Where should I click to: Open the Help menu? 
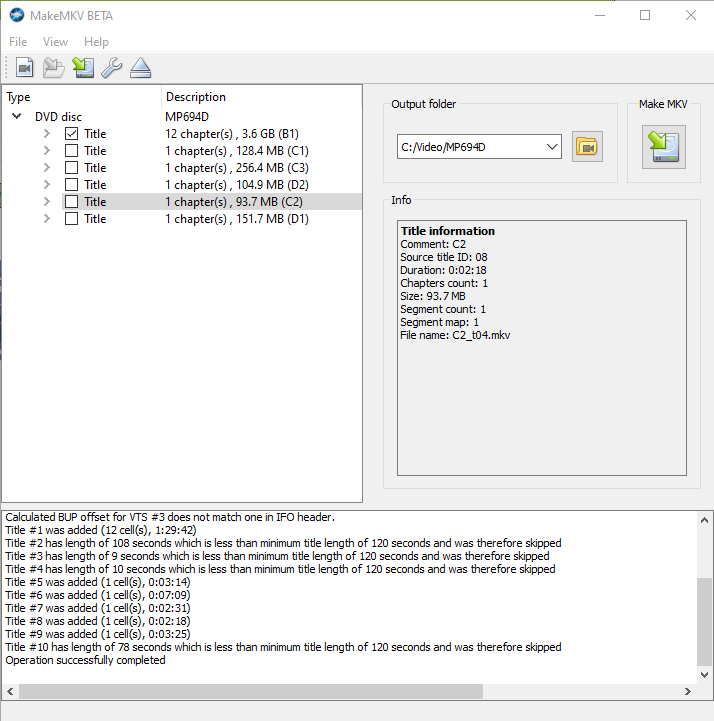(96, 42)
